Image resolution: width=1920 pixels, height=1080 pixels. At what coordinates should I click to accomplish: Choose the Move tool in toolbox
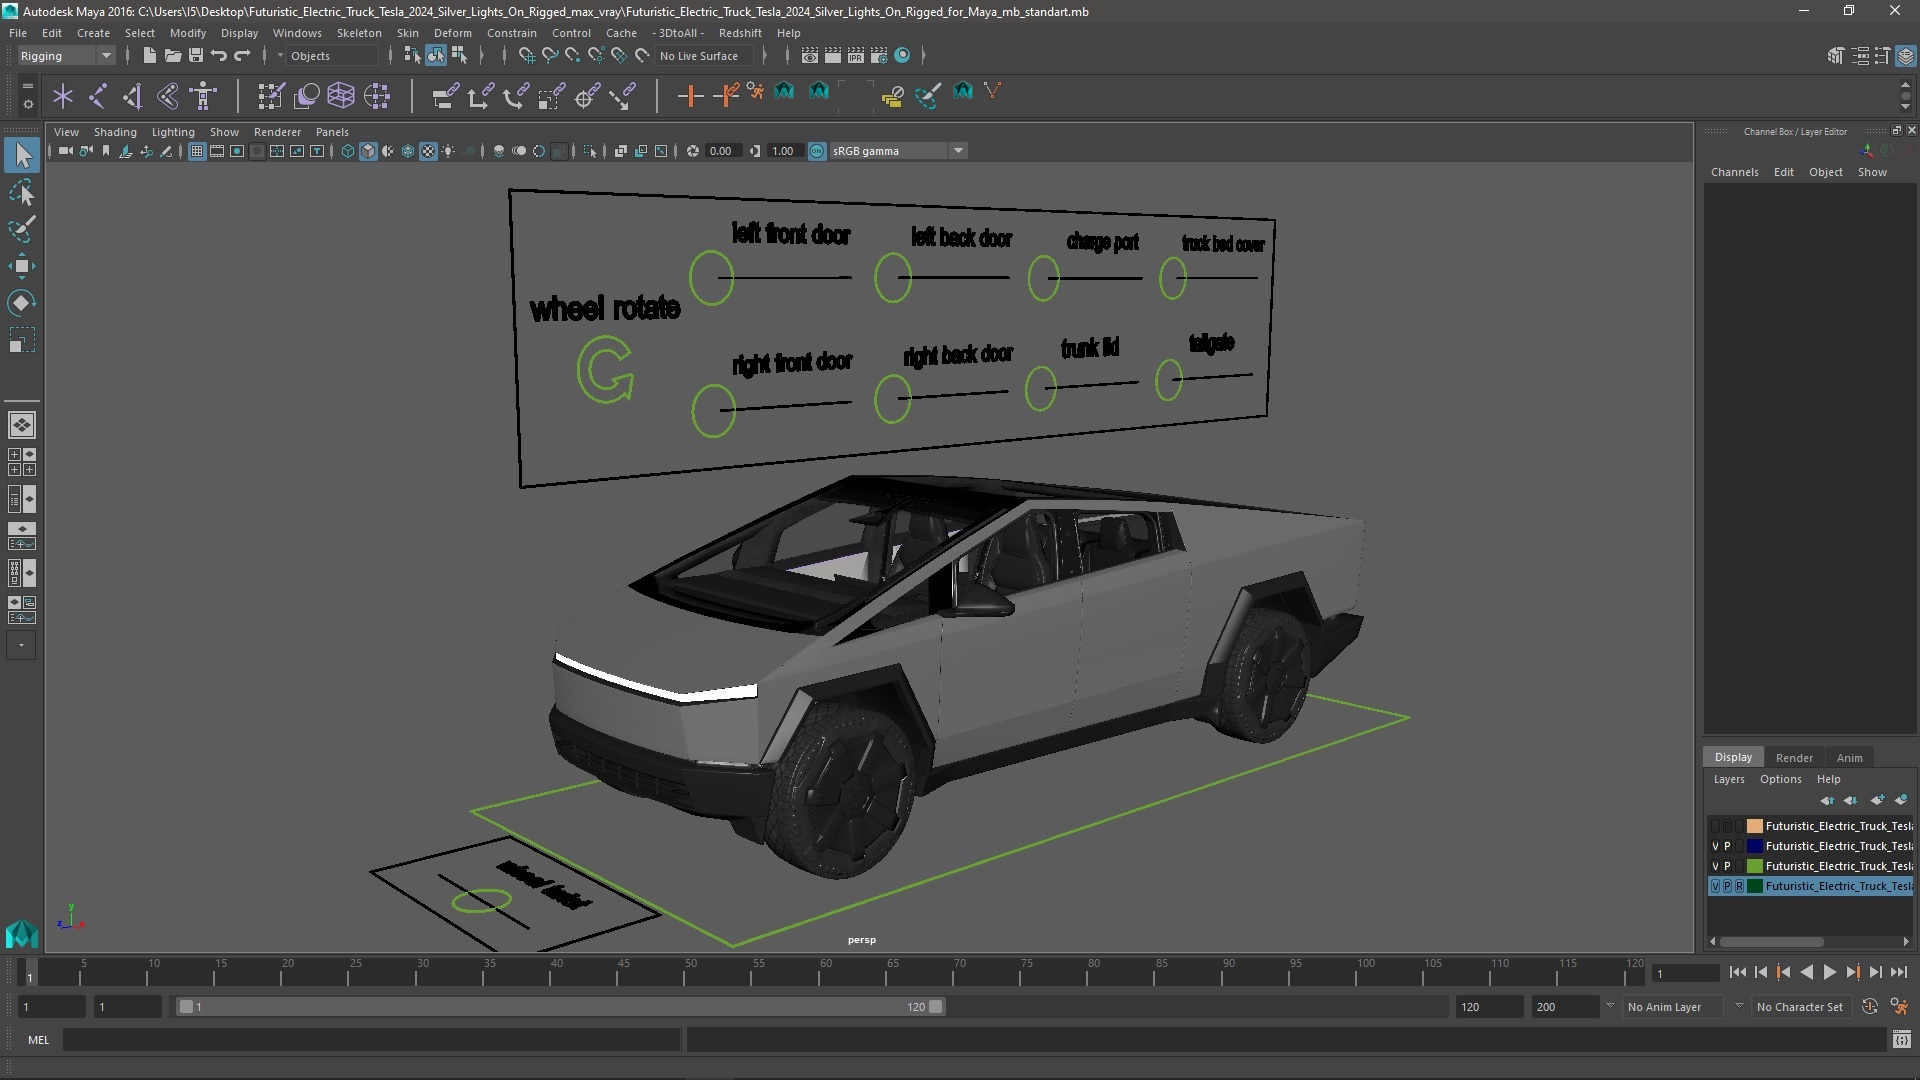click(x=22, y=266)
